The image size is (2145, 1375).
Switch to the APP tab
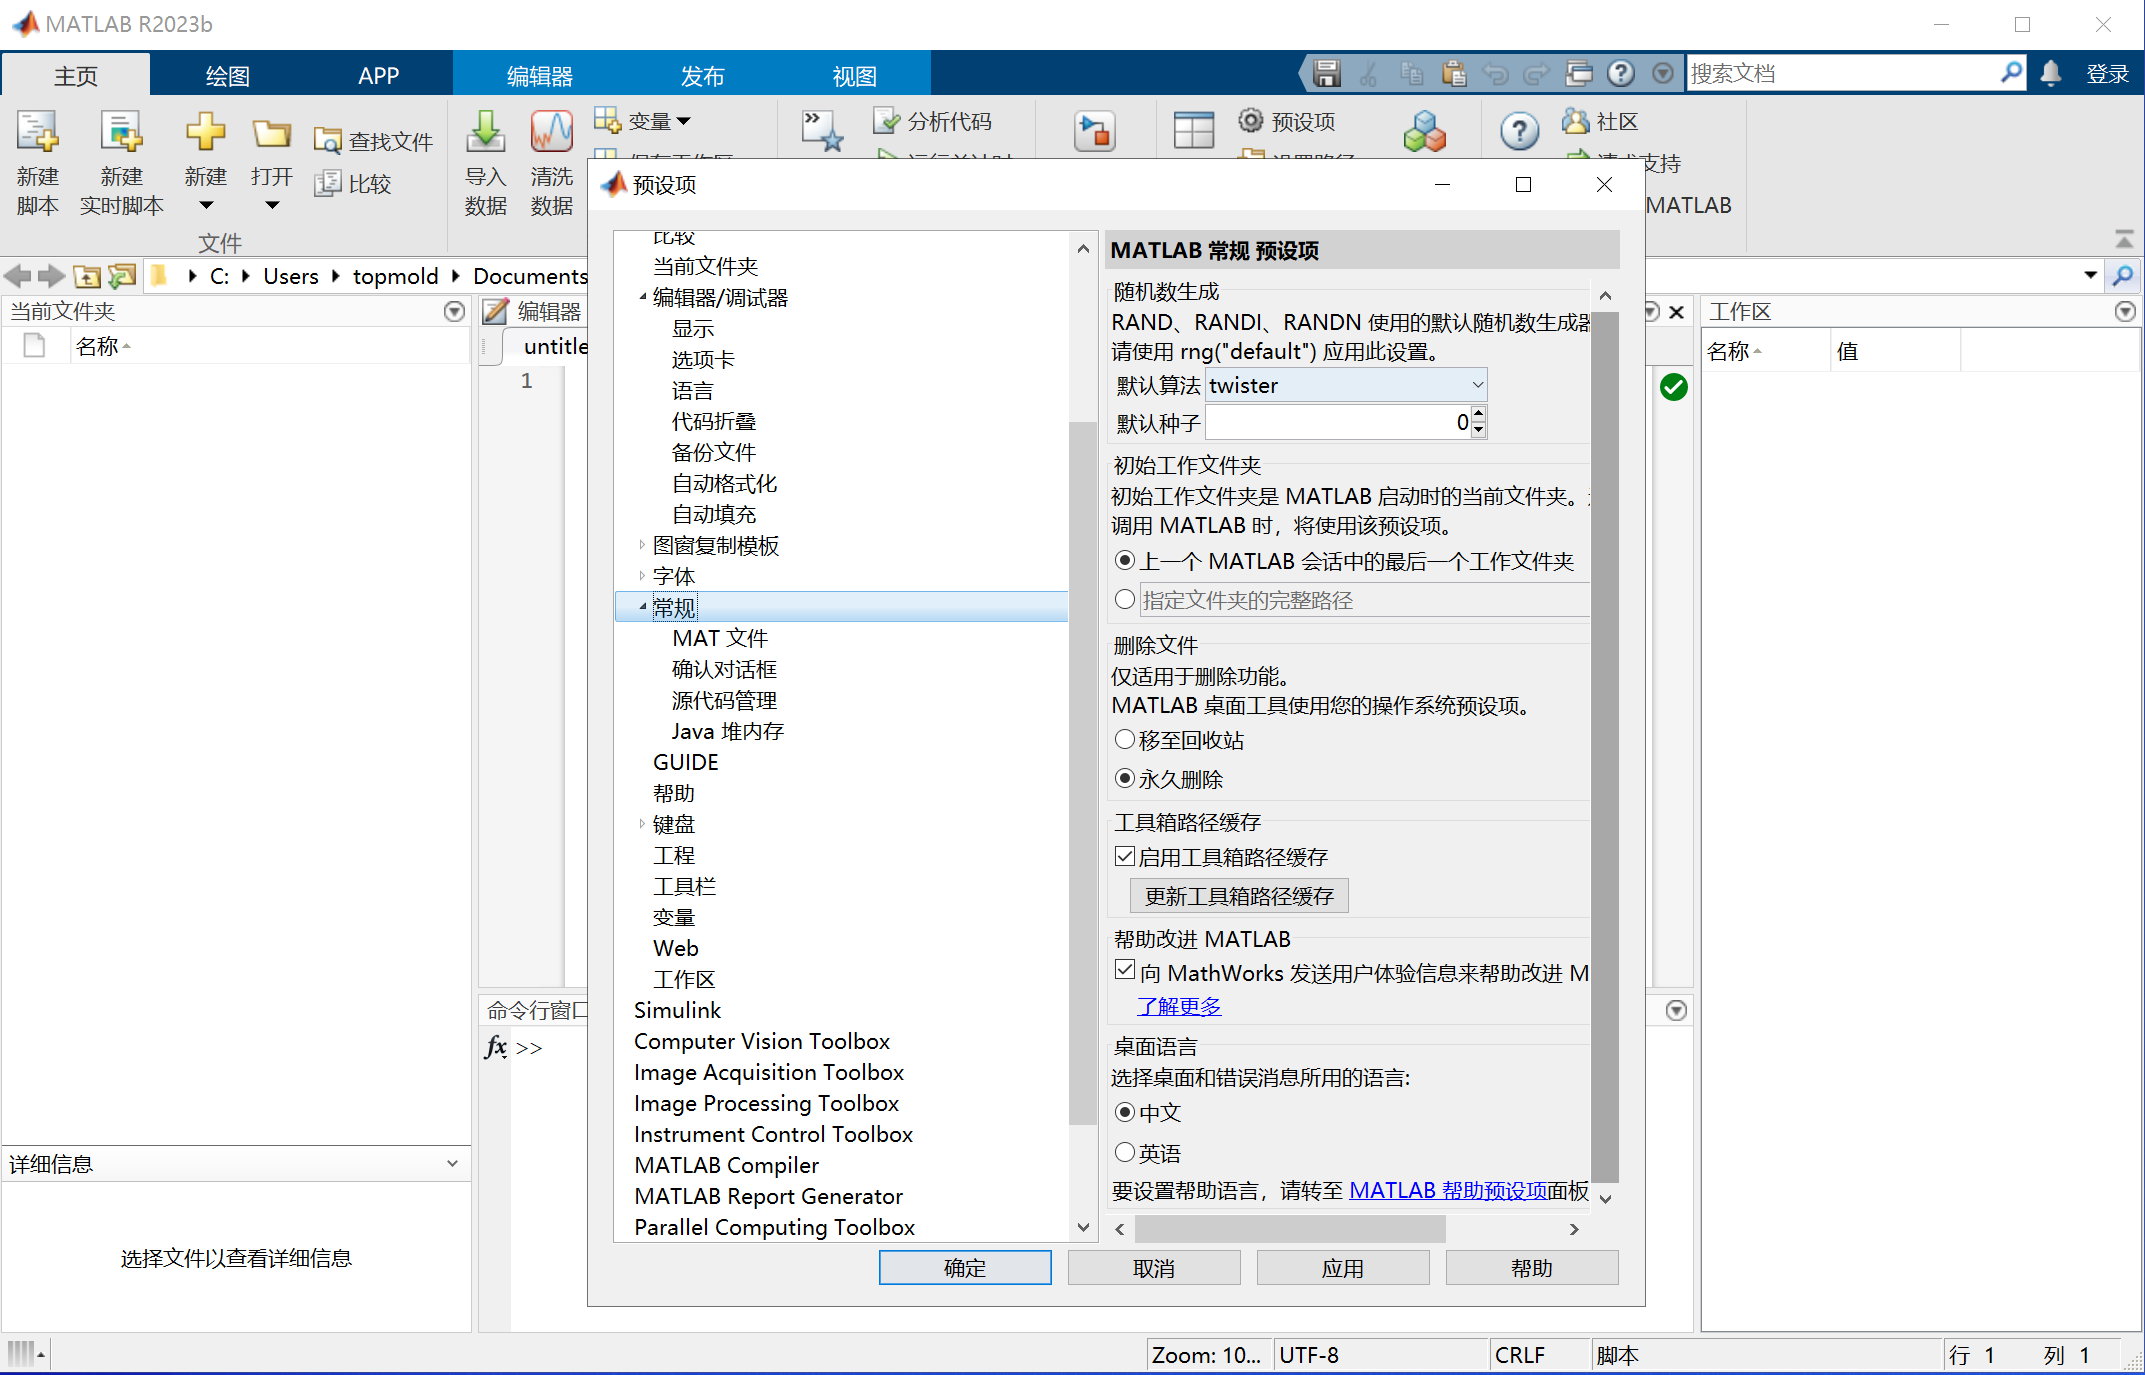coord(378,75)
